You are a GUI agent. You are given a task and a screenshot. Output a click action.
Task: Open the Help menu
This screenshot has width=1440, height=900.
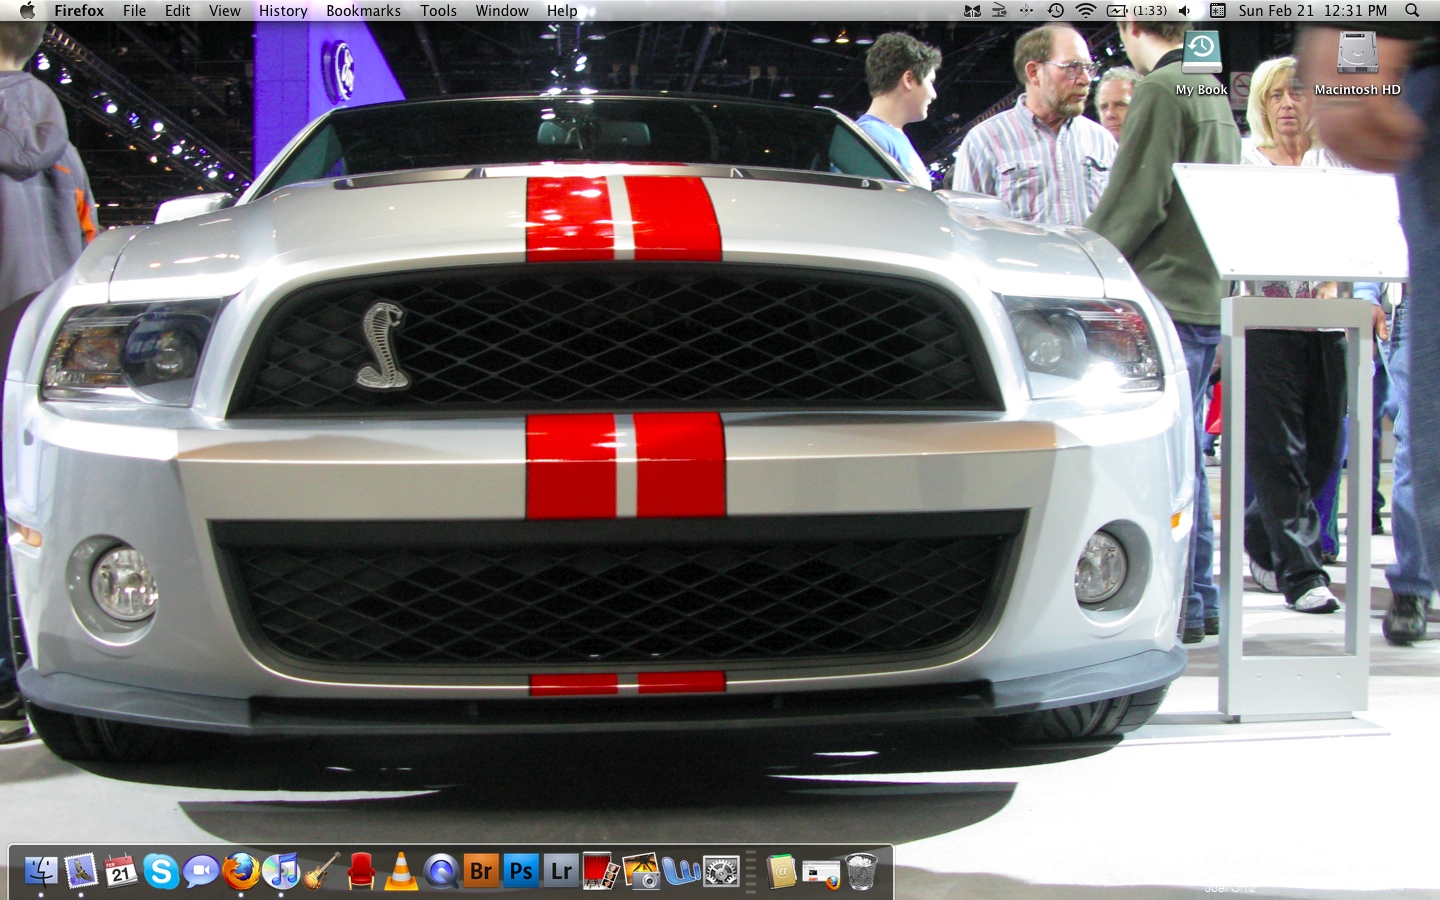click(562, 11)
